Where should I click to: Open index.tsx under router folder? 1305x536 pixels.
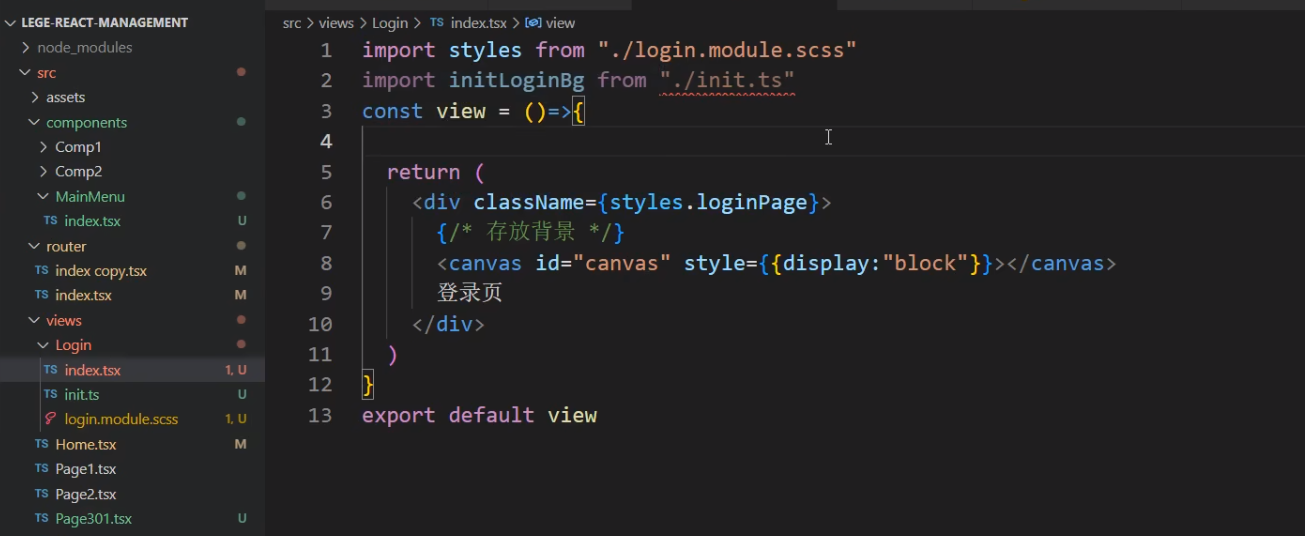[83, 295]
